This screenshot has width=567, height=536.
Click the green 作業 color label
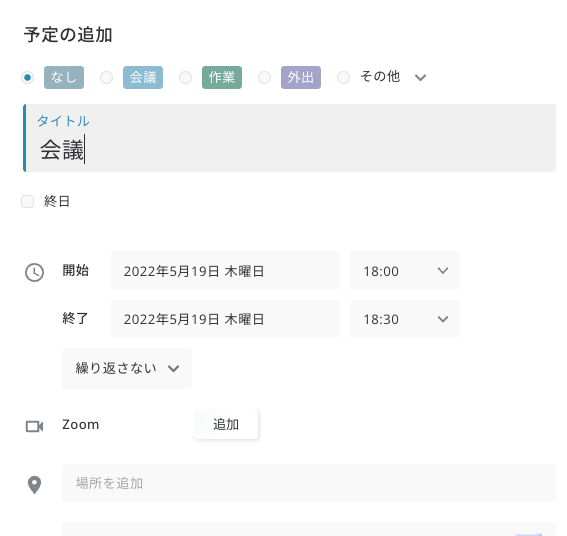(x=222, y=77)
